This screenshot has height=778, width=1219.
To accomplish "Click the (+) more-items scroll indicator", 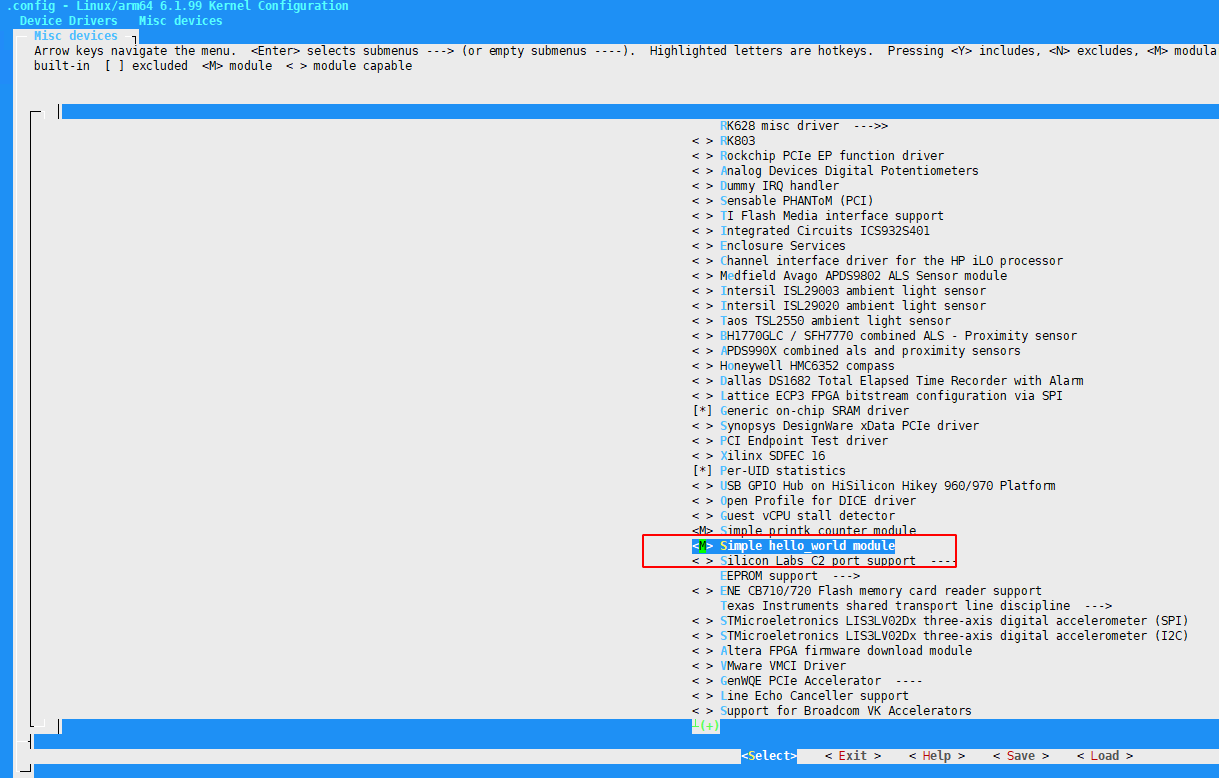I will click(706, 726).
